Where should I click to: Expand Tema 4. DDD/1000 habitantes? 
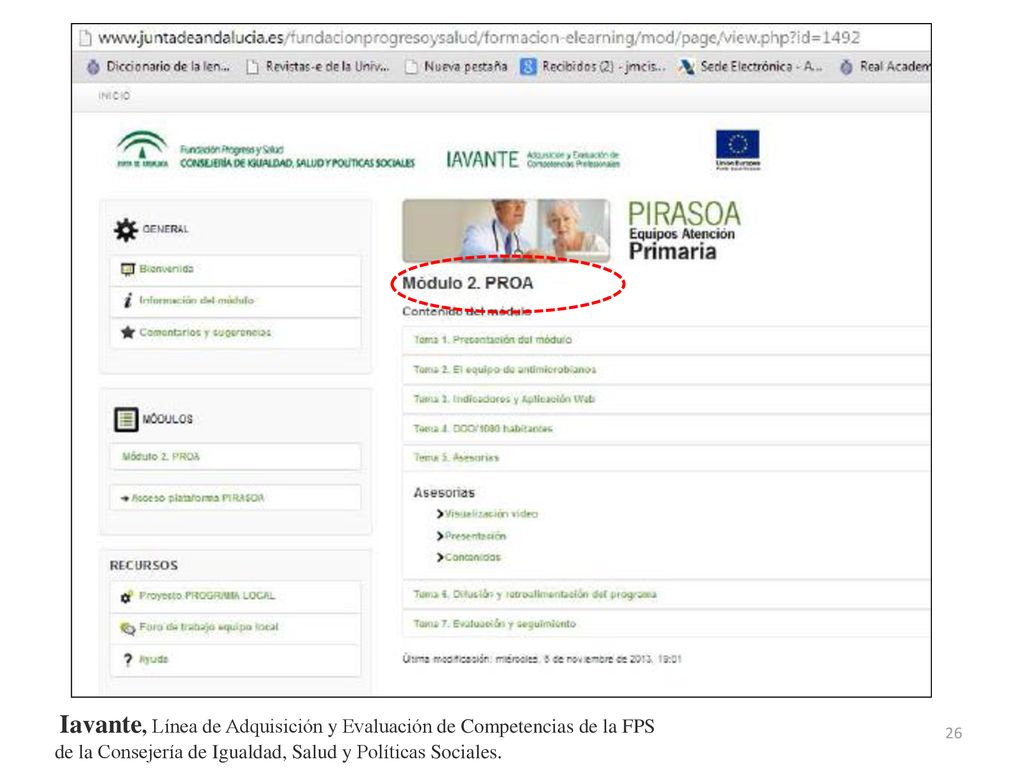tap(666, 429)
